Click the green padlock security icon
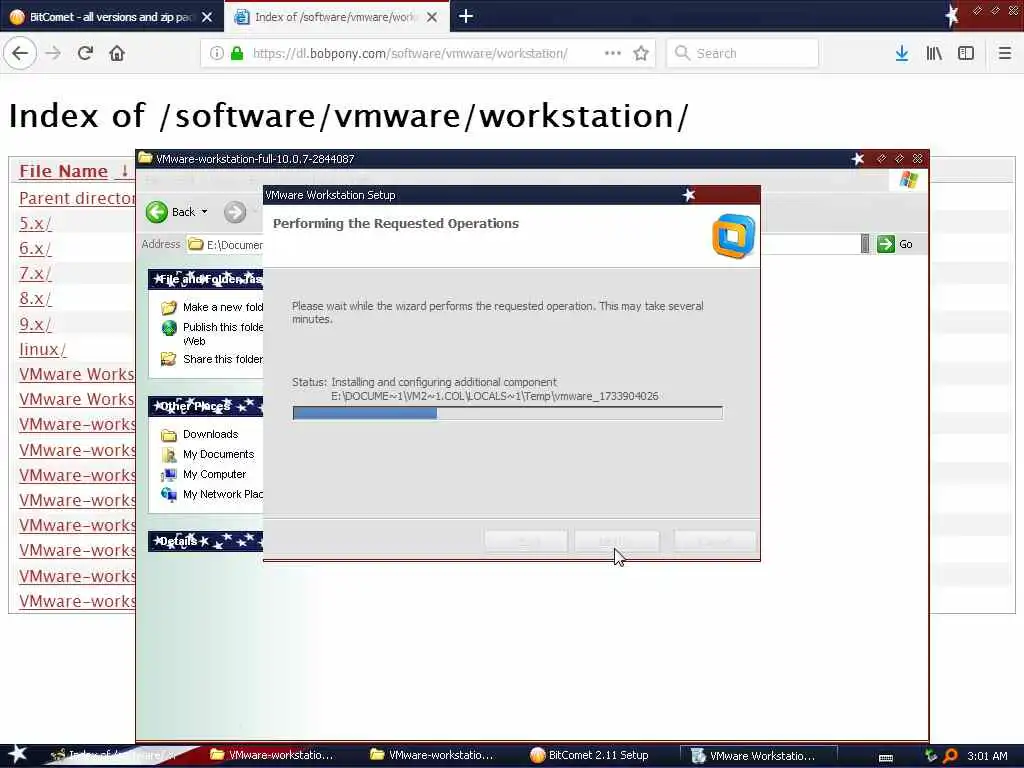 [237, 53]
